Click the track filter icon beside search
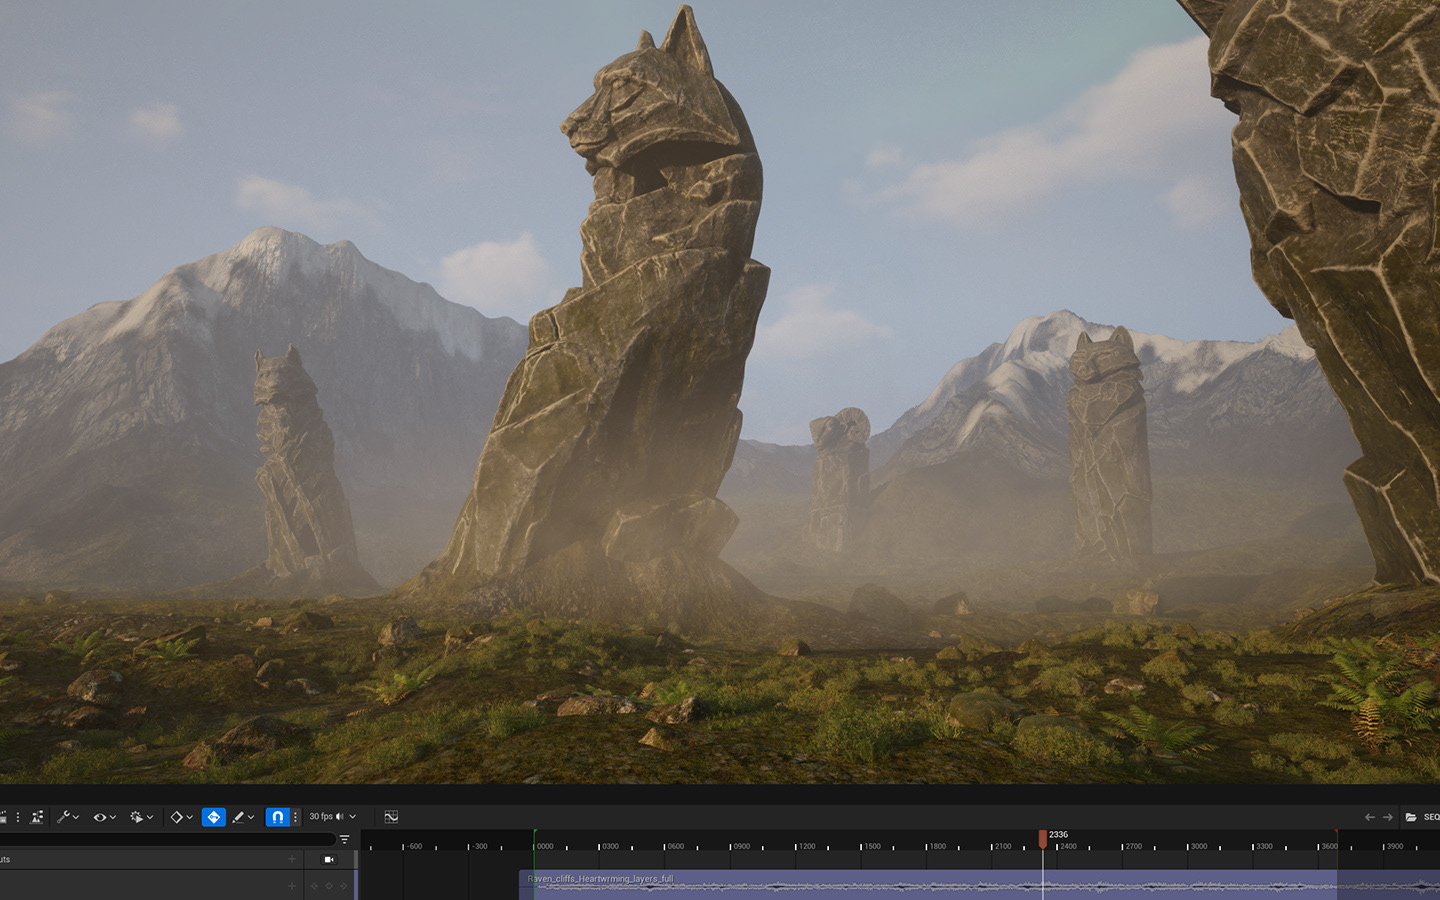This screenshot has height=900, width=1440. click(x=344, y=840)
